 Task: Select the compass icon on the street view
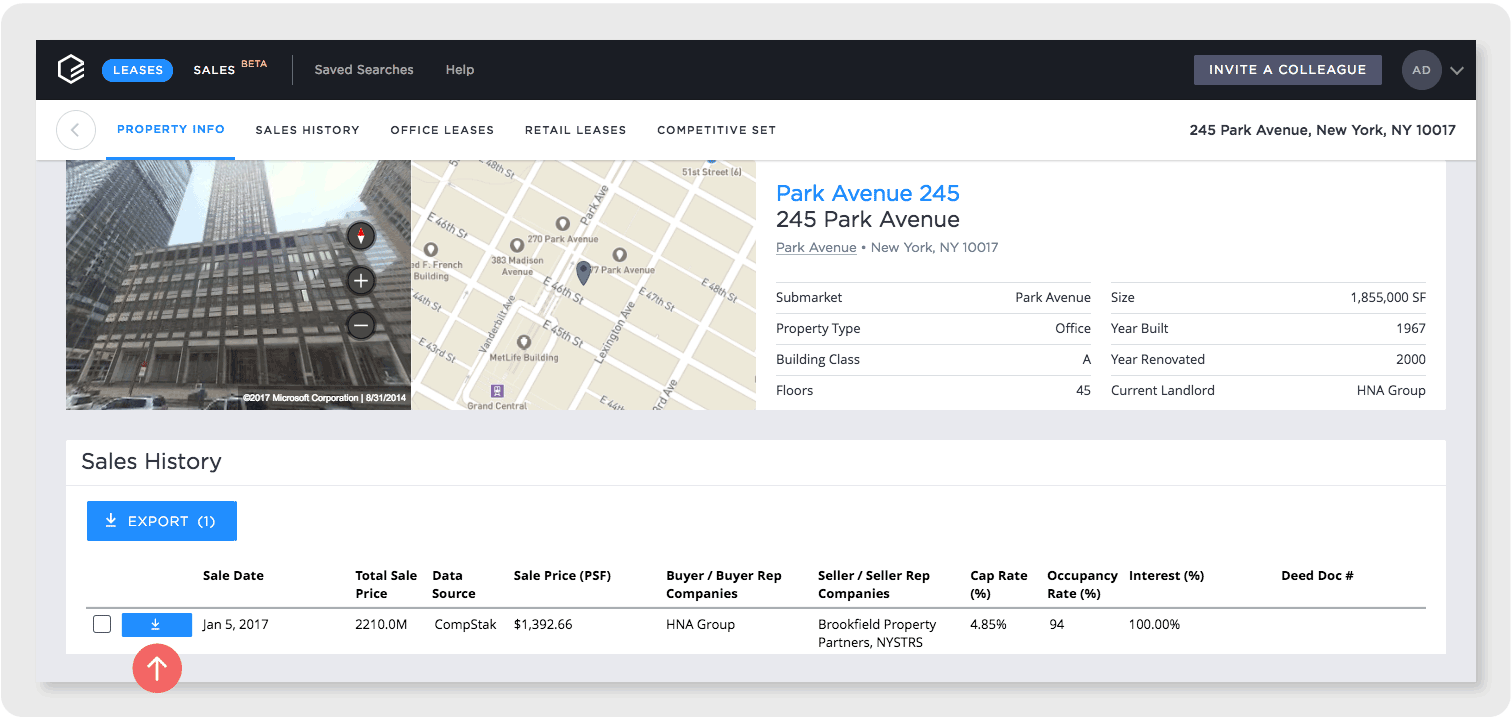[x=360, y=236]
